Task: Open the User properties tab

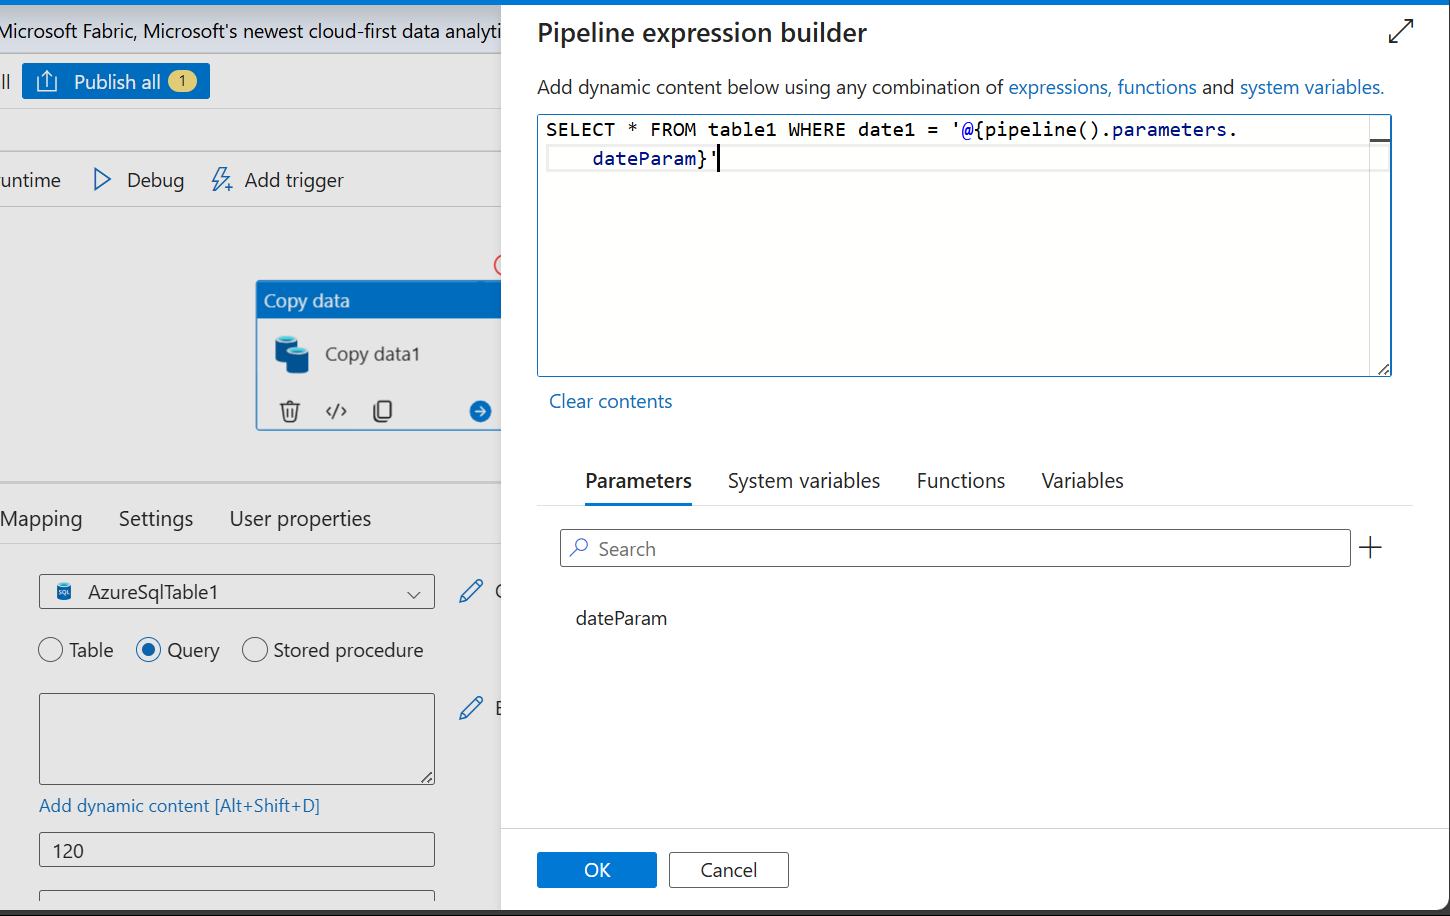Action: pos(300,519)
